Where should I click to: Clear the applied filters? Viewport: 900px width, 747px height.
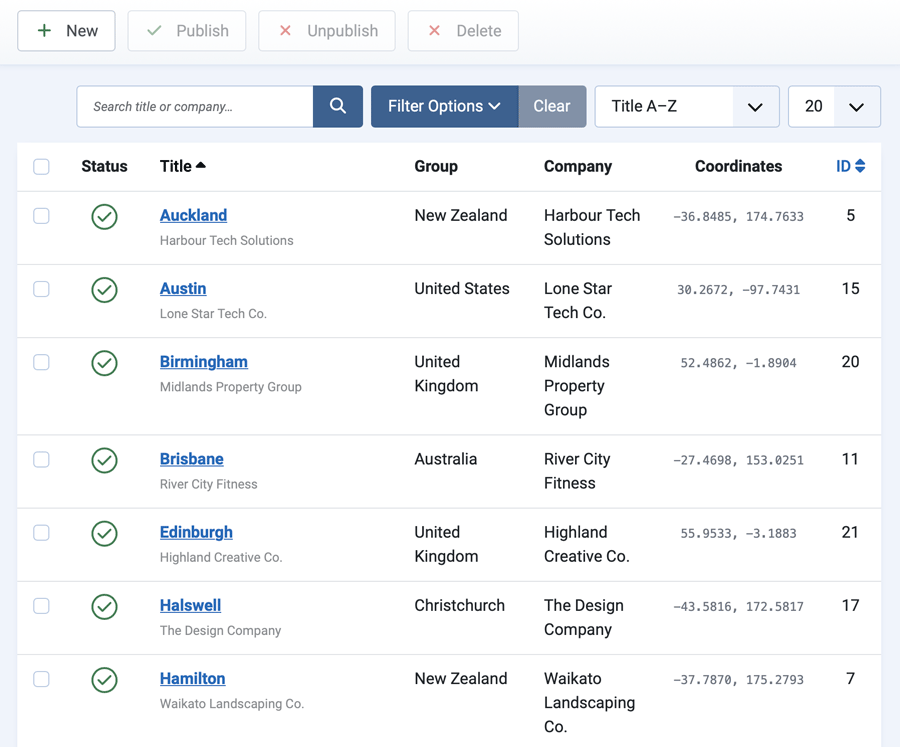pyautogui.click(x=552, y=106)
